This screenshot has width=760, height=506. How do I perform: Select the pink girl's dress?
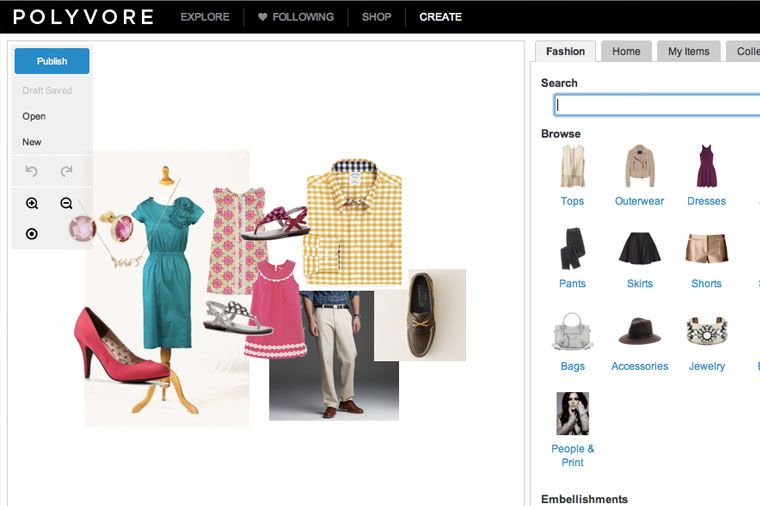click(x=276, y=310)
